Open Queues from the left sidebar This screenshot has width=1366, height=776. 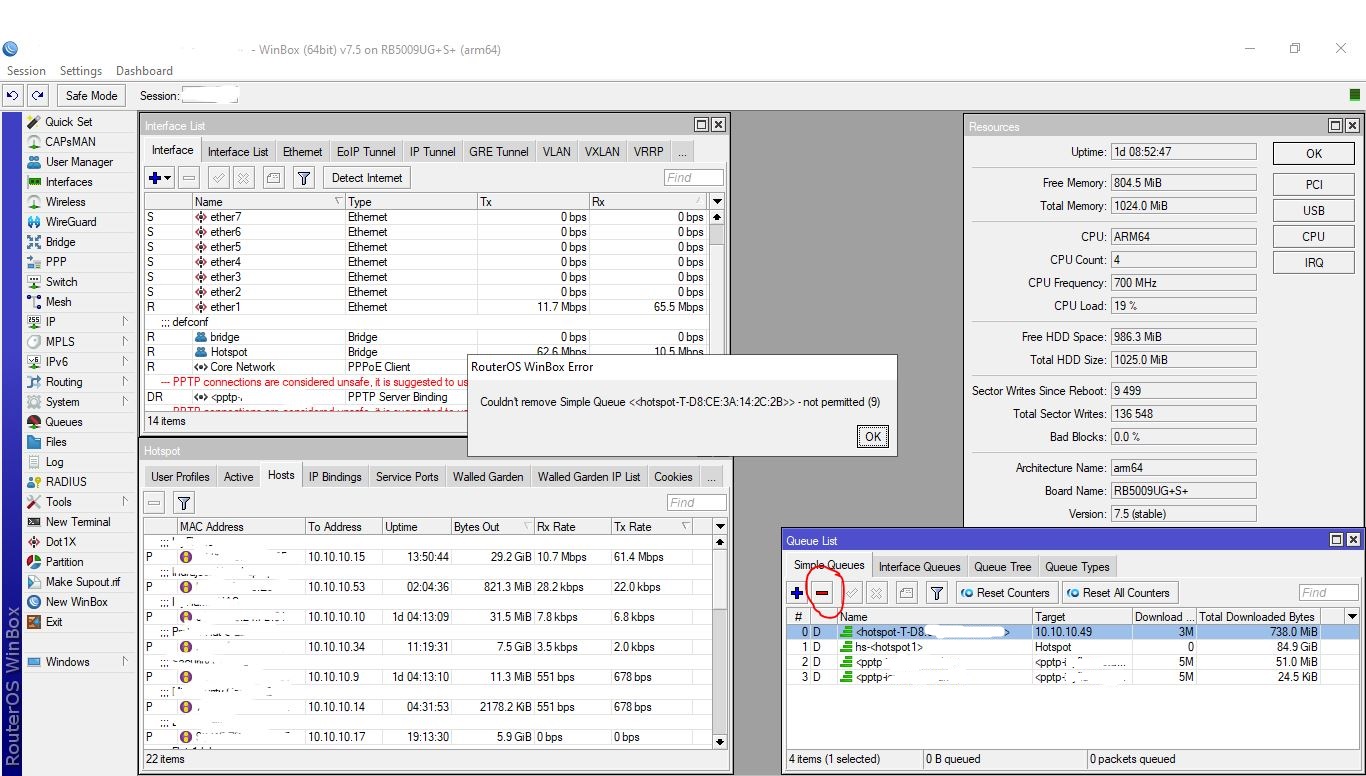click(x=63, y=422)
